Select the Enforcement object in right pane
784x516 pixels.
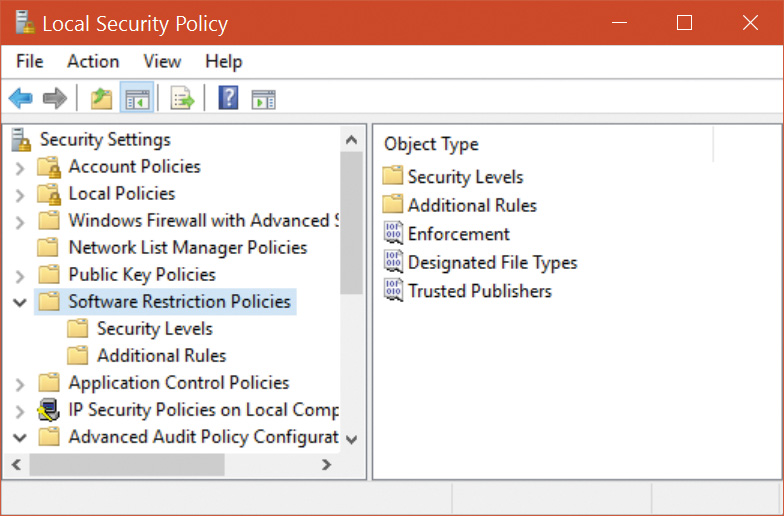pos(458,234)
